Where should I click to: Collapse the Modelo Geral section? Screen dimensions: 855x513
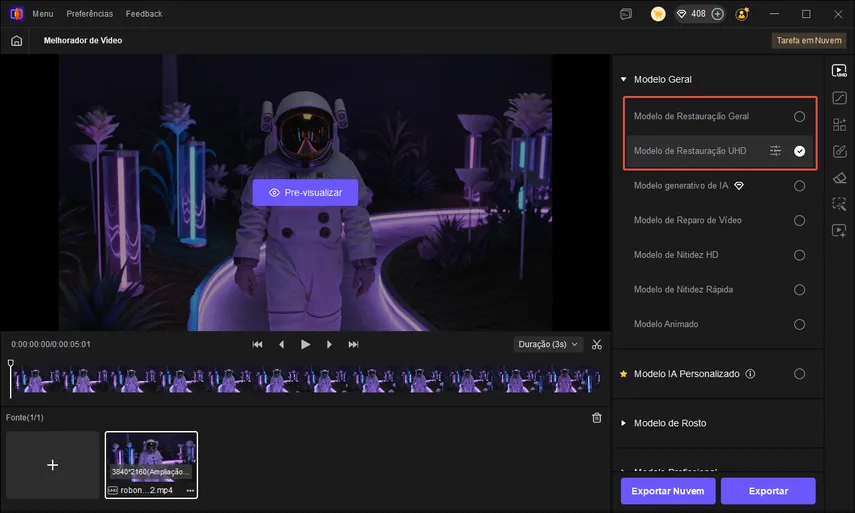623,79
